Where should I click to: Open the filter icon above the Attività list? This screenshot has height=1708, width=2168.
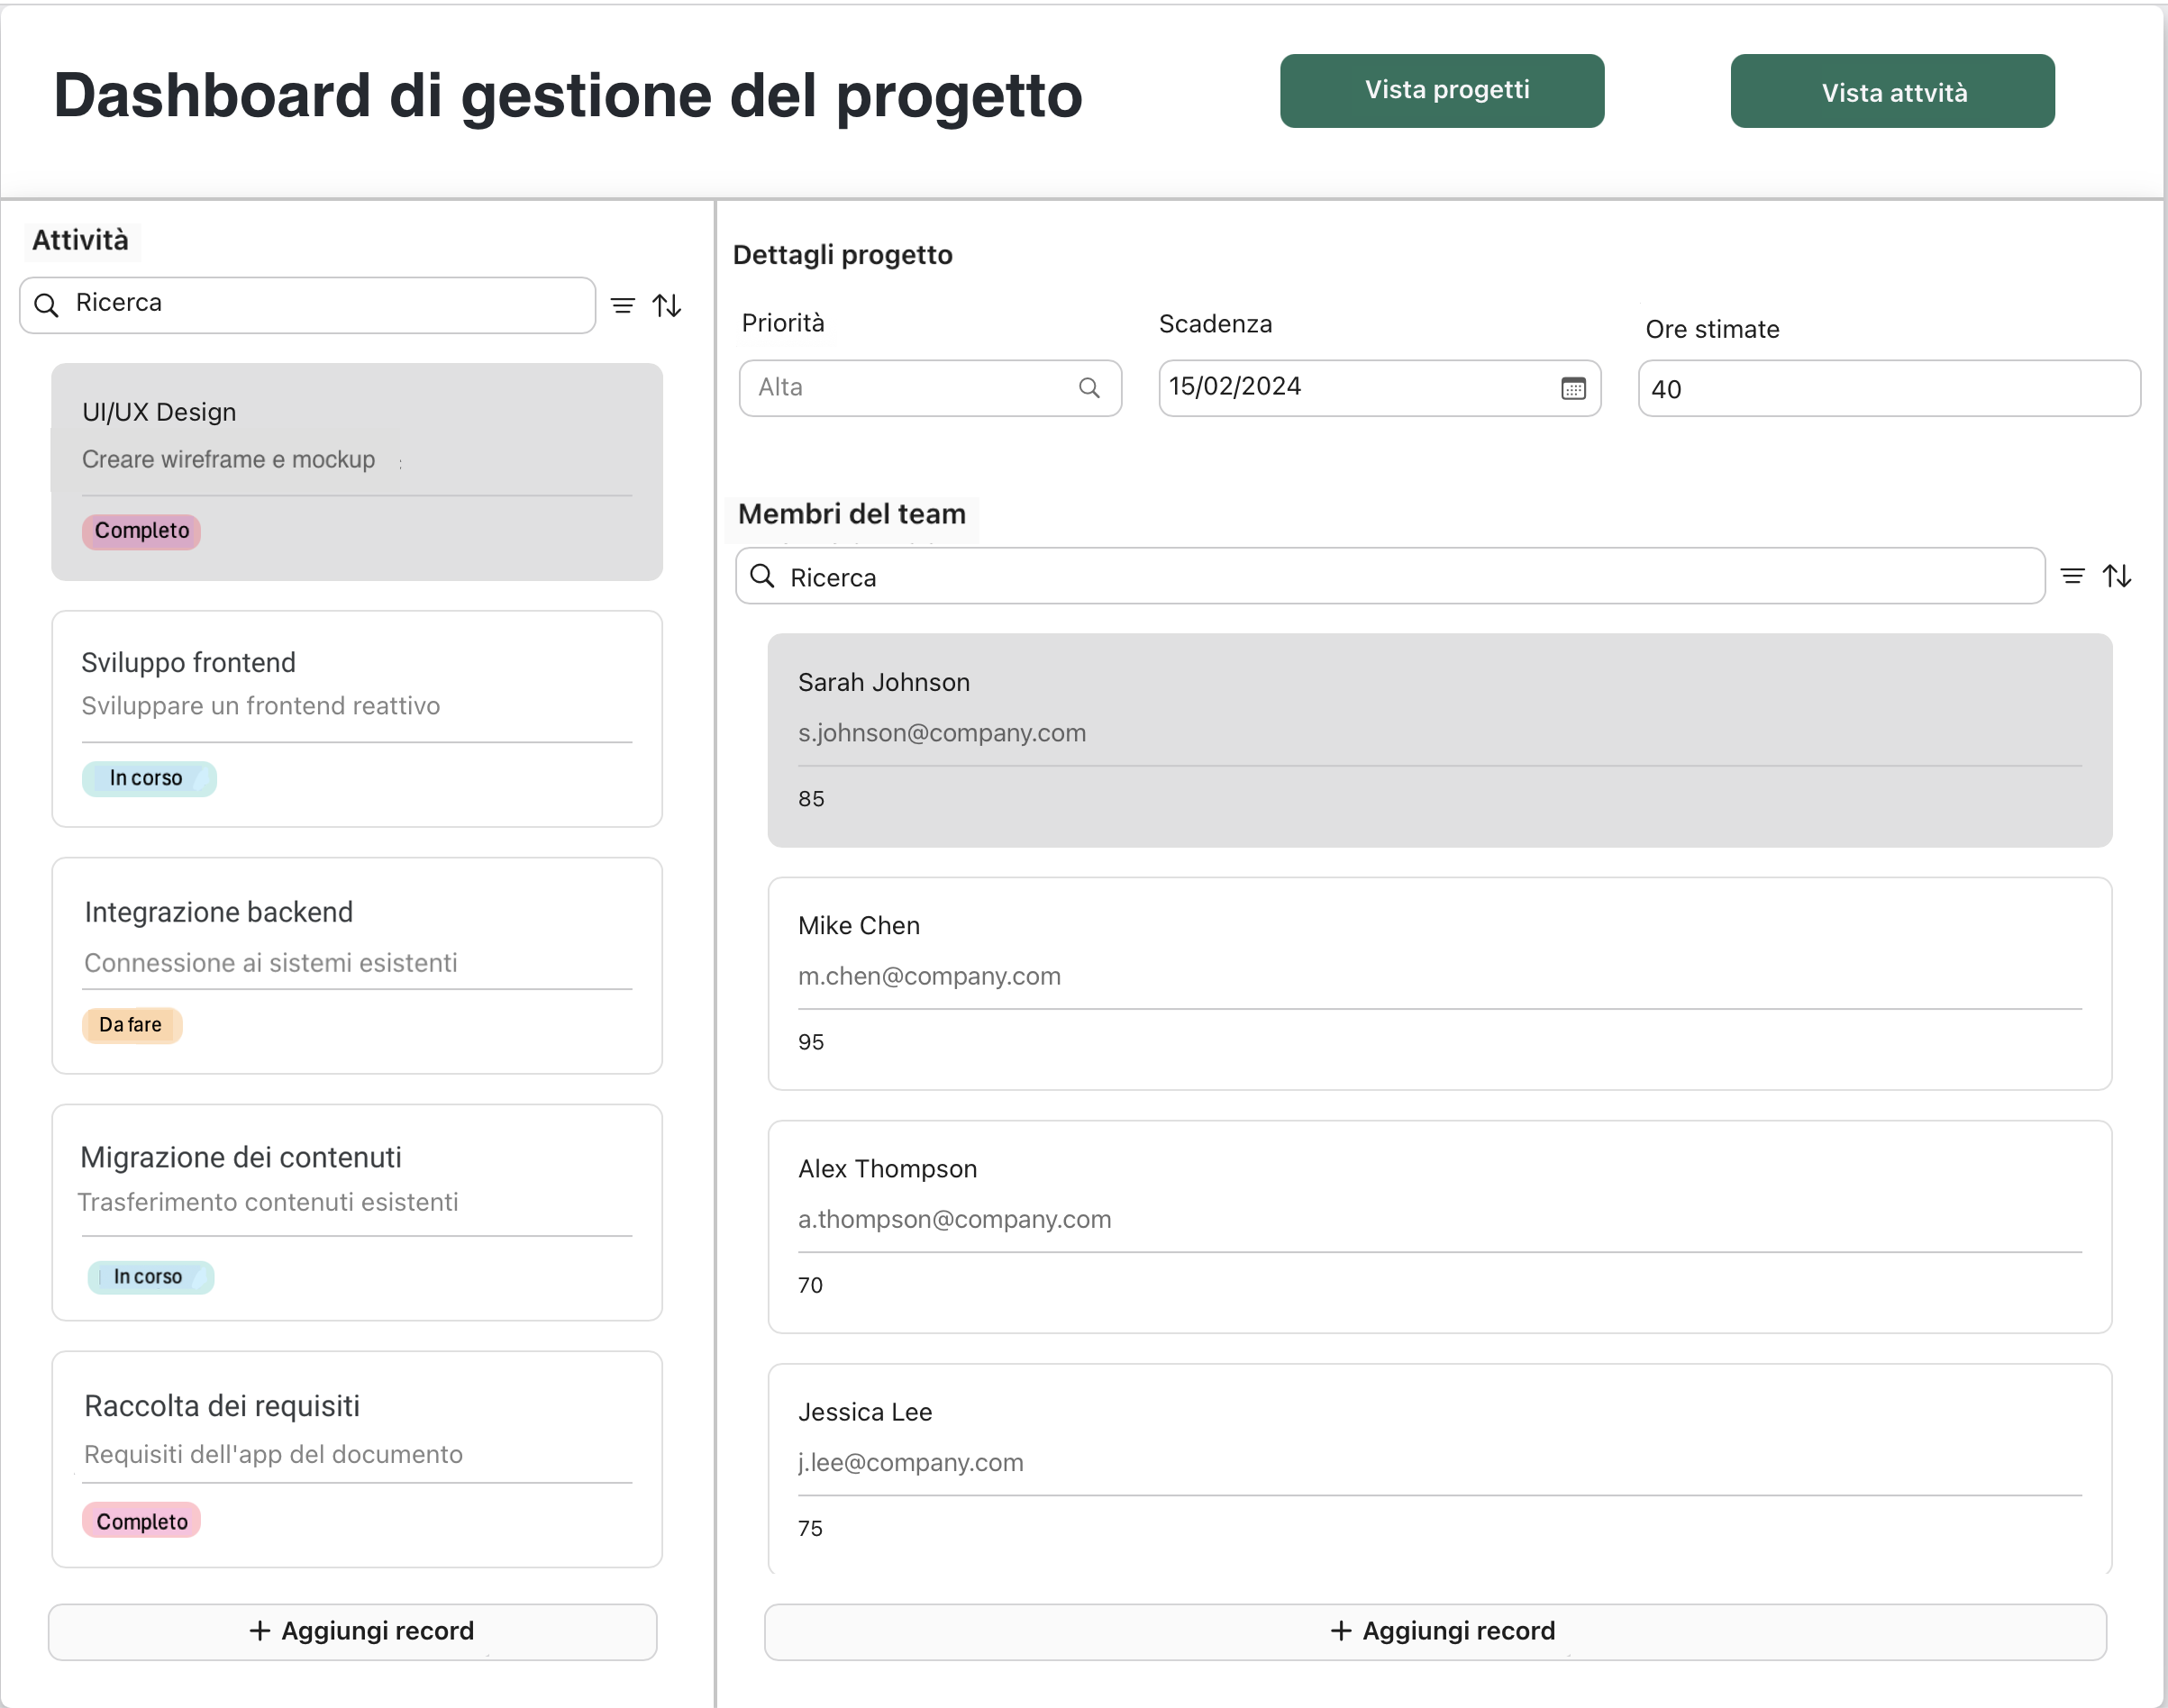click(x=622, y=305)
